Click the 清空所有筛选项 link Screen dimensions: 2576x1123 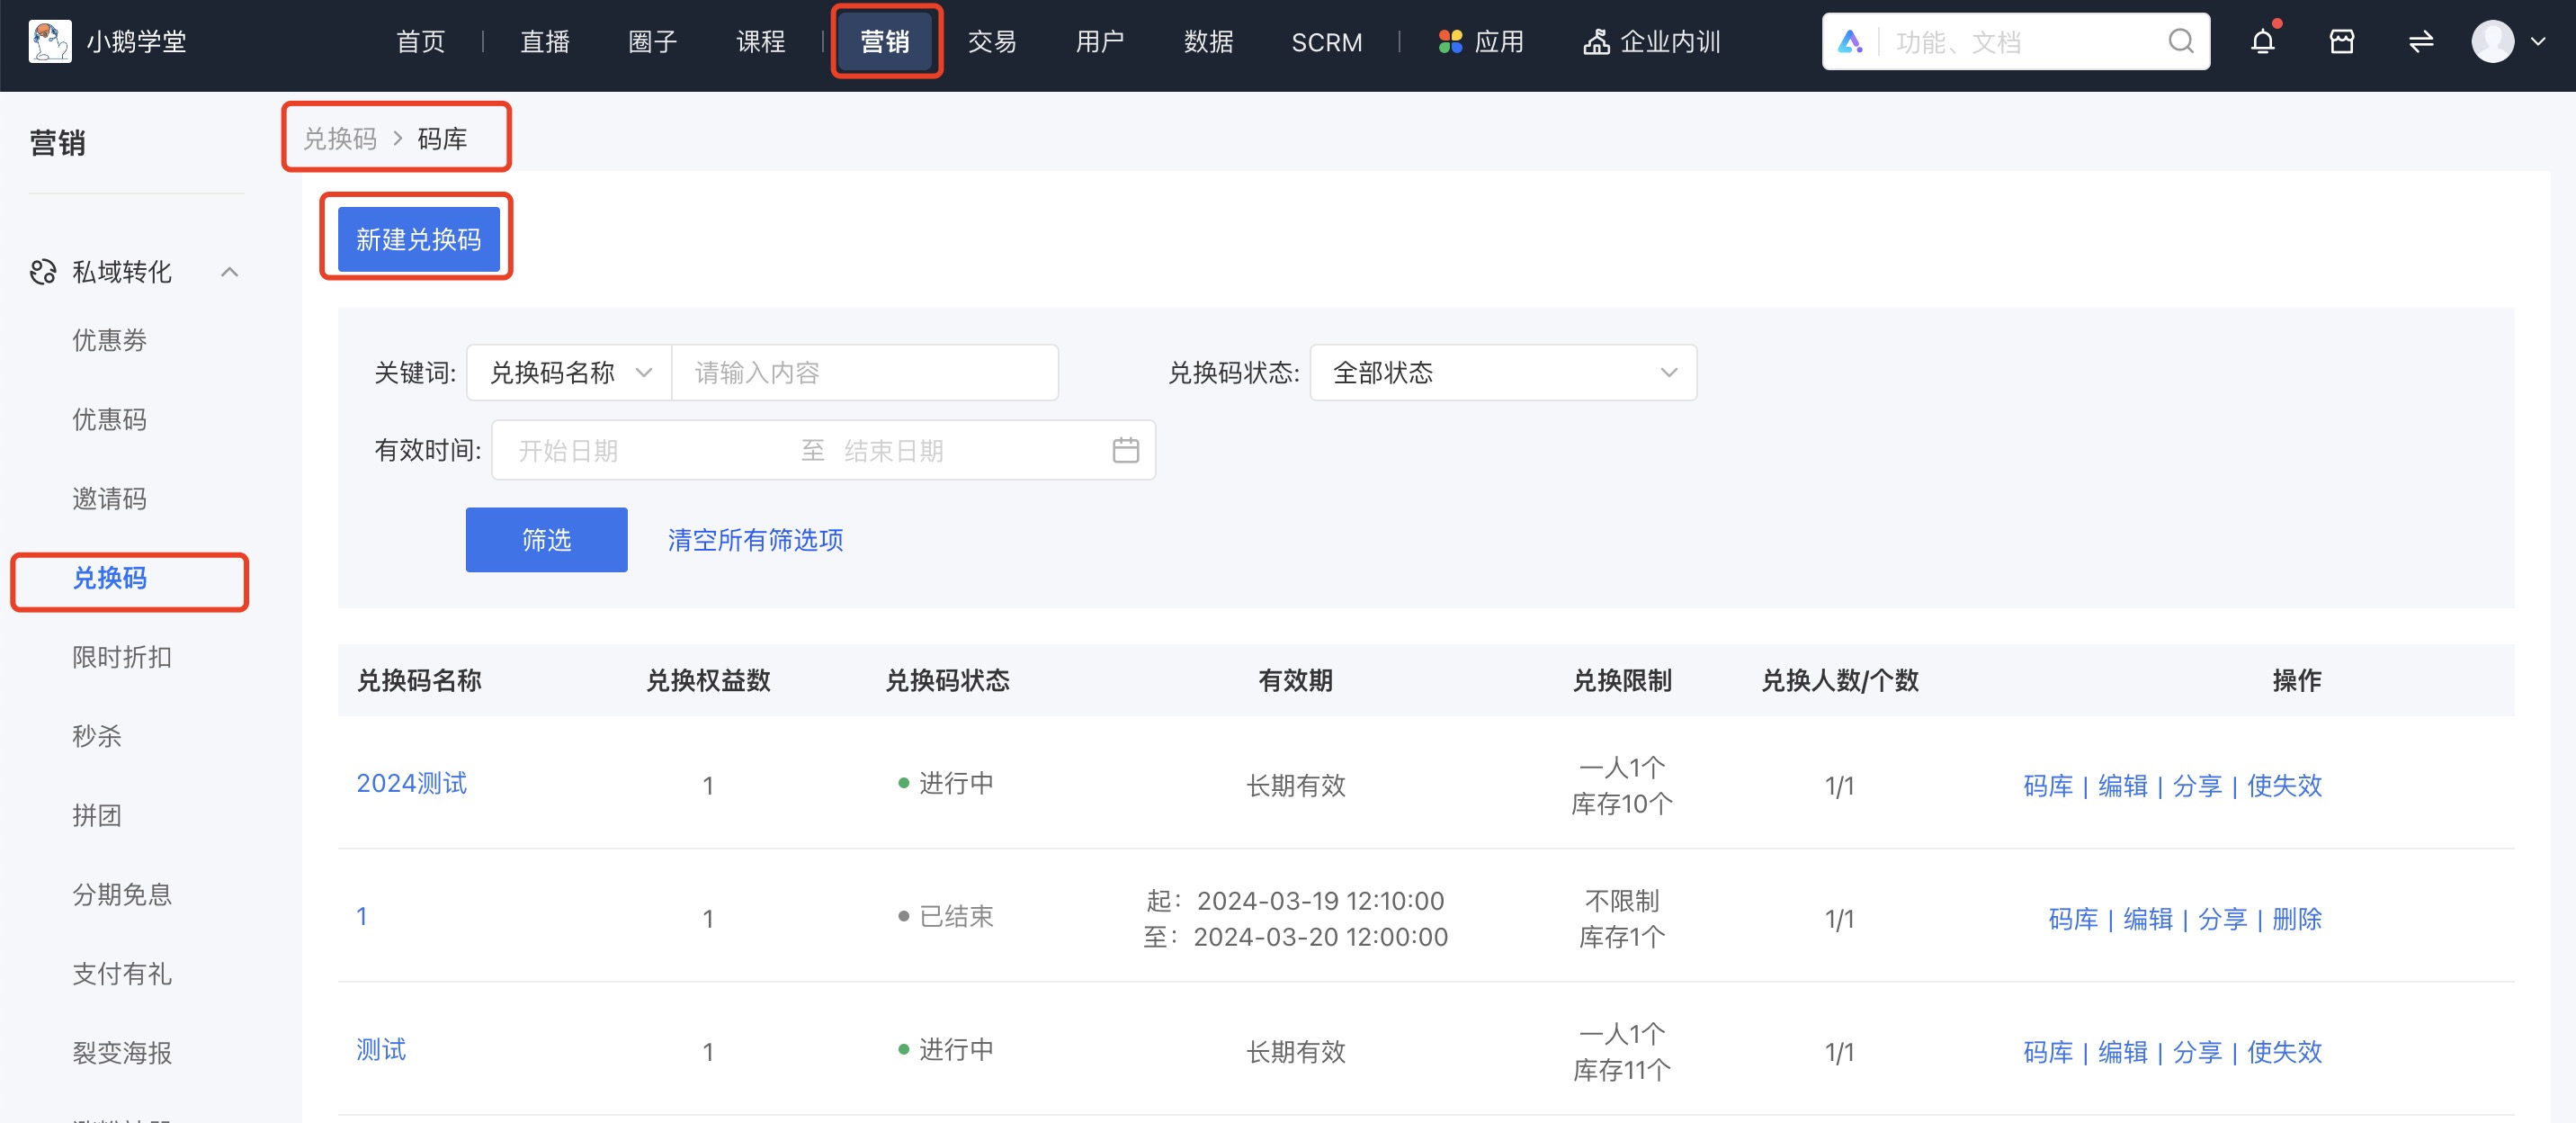(x=753, y=540)
